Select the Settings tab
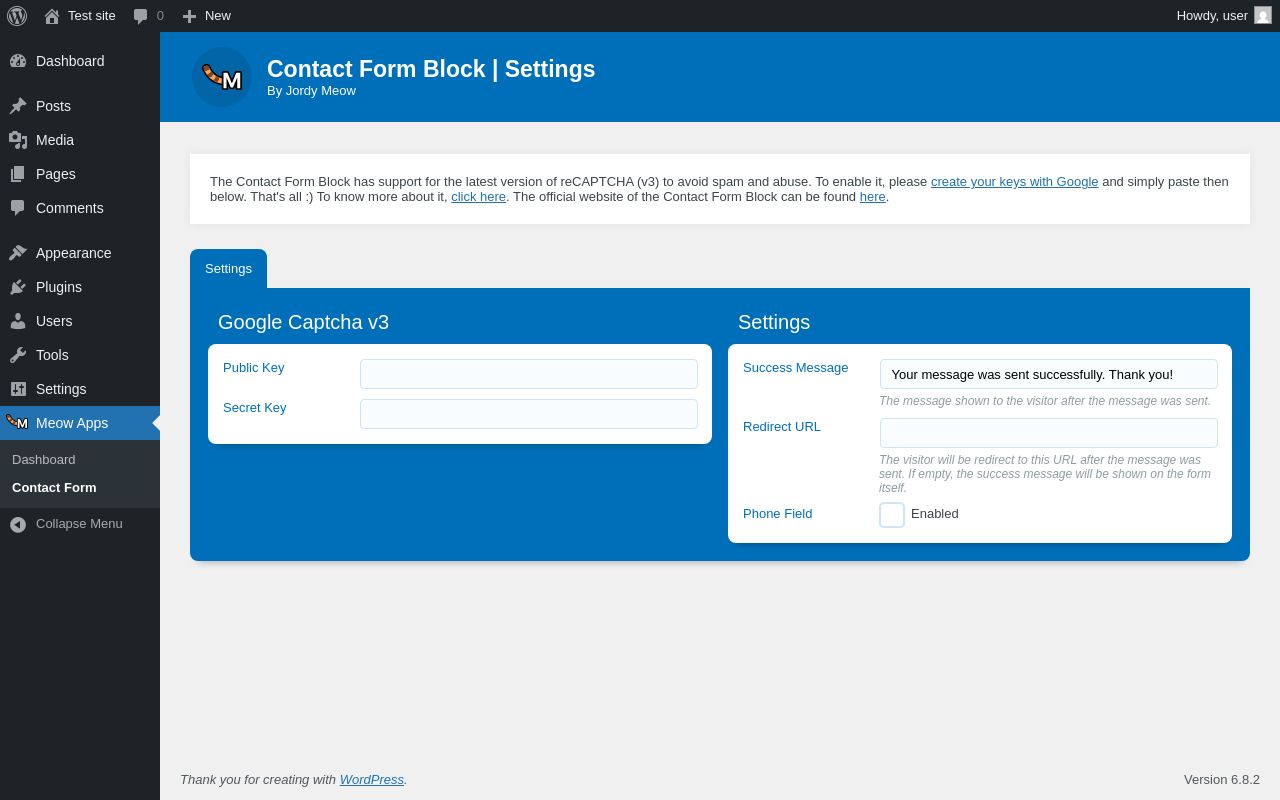The image size is (1280, 800). pos(228,269)
